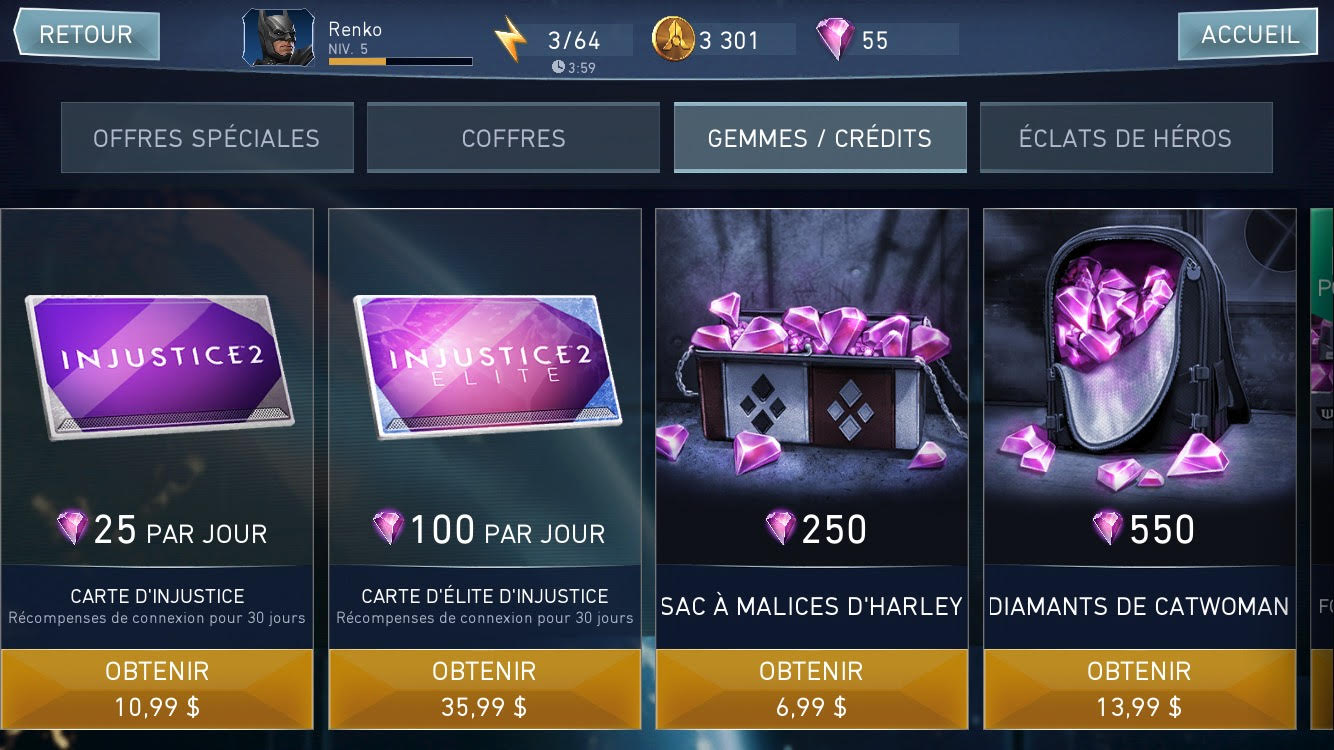Screen dimensions: 1334x750
Task: Select the gem icon next to 100 par jour
Action: pyautogui.click(x=388, y=528)
